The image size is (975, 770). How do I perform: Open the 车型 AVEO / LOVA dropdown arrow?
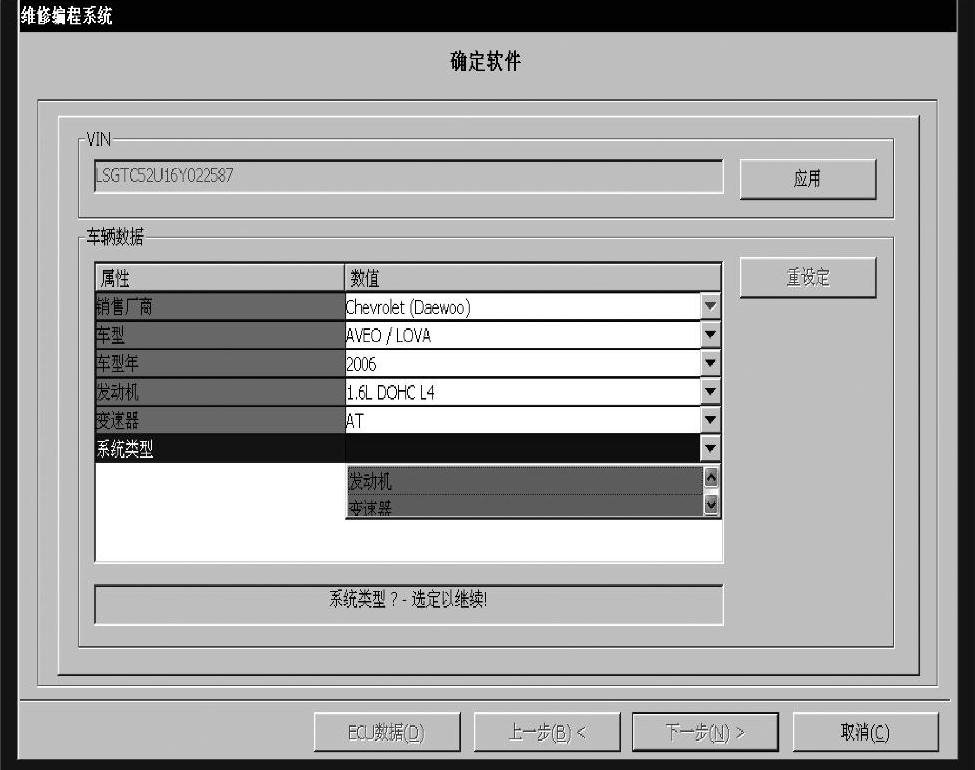tap(710, 336)
